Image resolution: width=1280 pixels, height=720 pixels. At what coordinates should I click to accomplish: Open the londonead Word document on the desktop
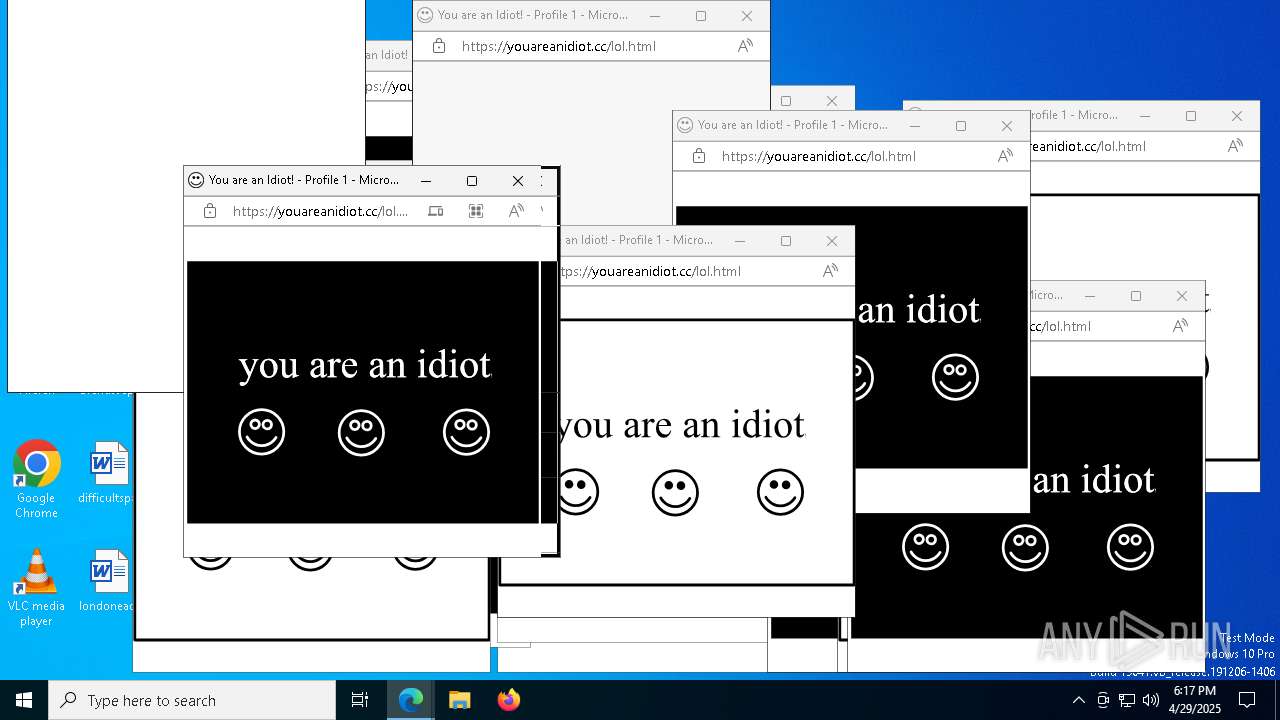point(108,581)
